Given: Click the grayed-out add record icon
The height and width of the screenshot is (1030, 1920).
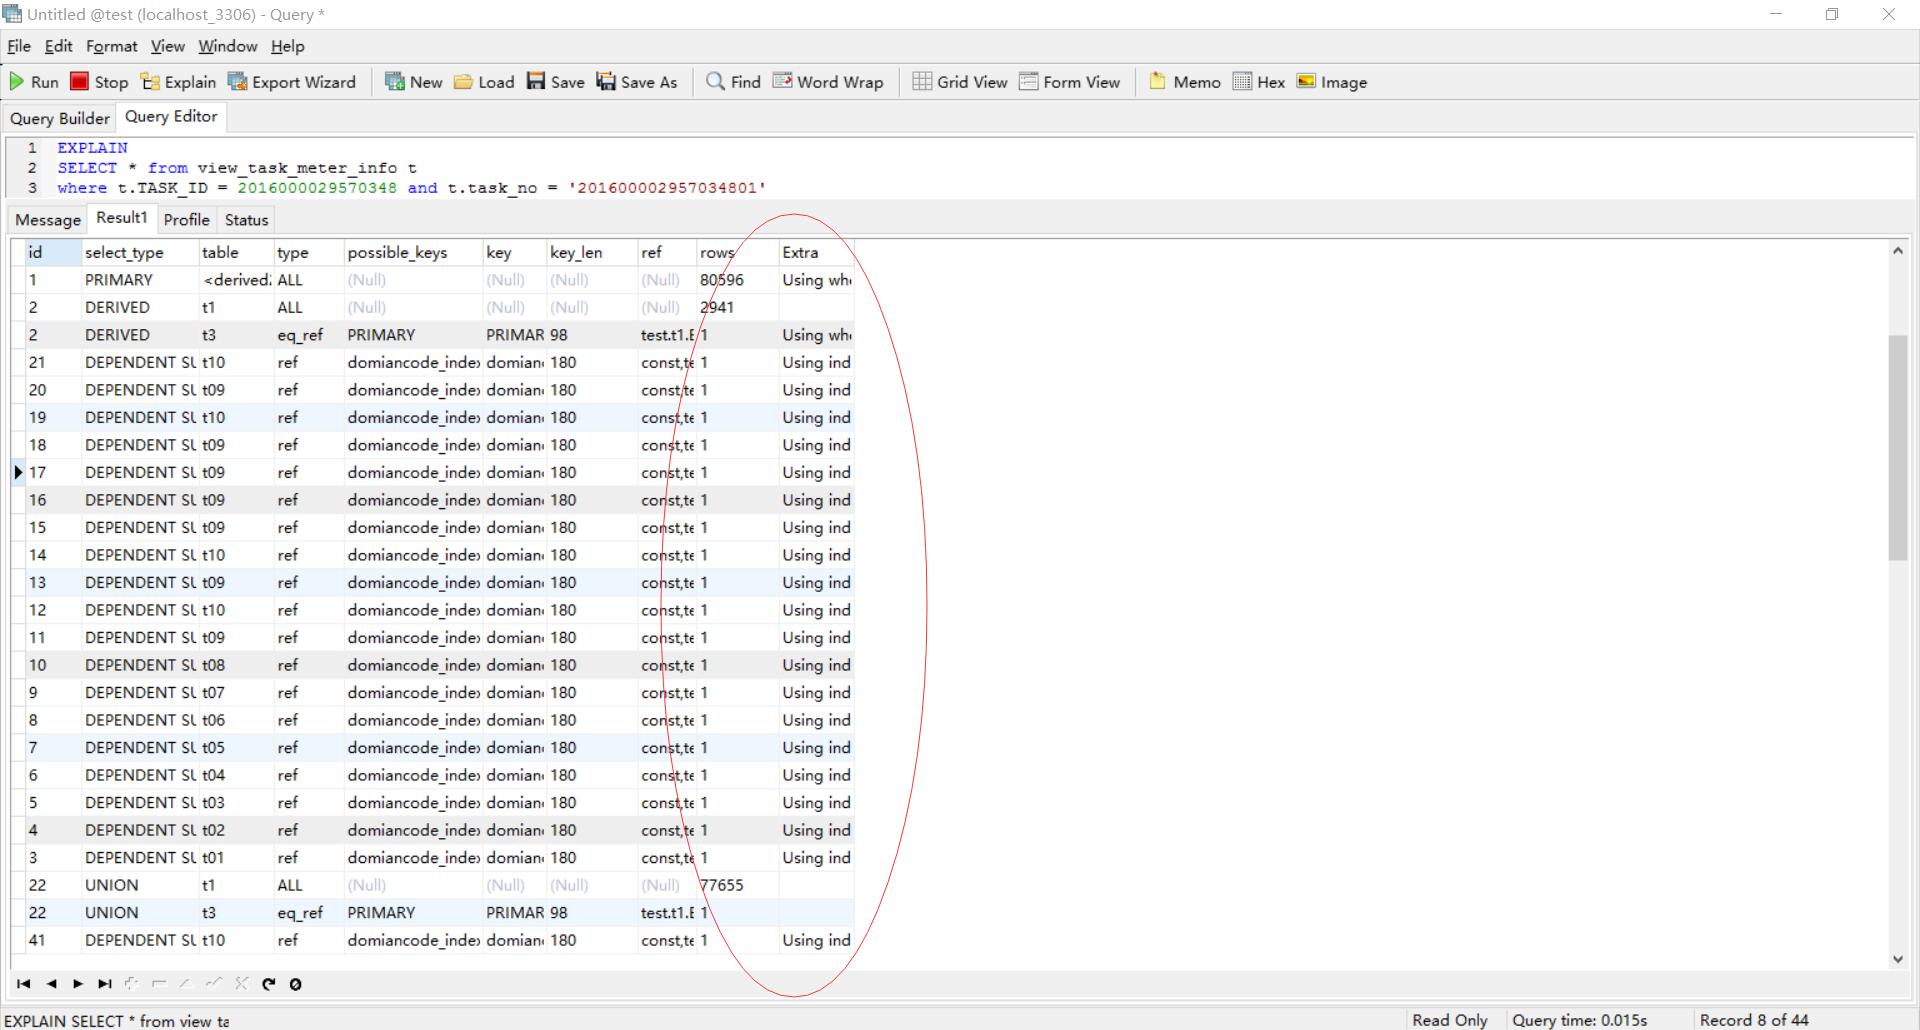Looking at the screenshot, I should tap(132, 984).
